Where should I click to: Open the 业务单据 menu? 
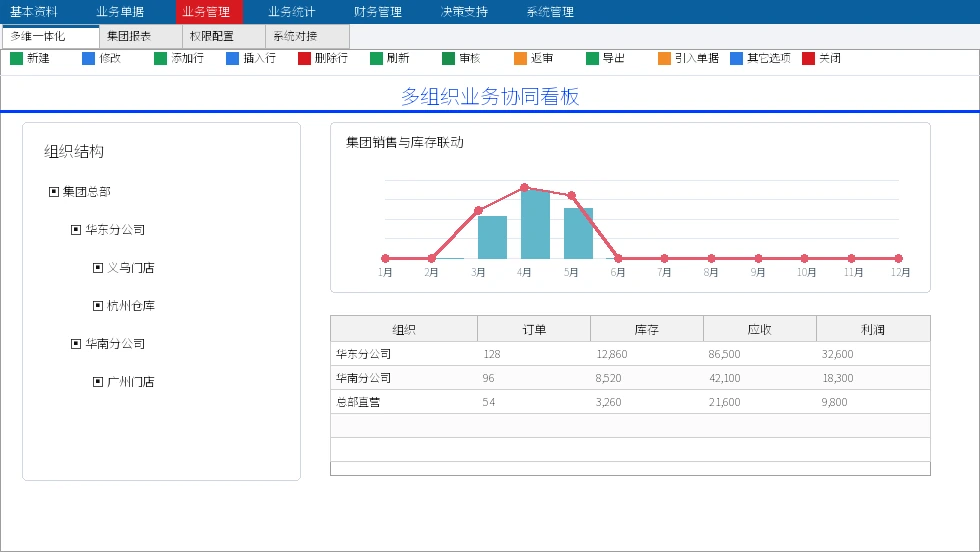120,12
